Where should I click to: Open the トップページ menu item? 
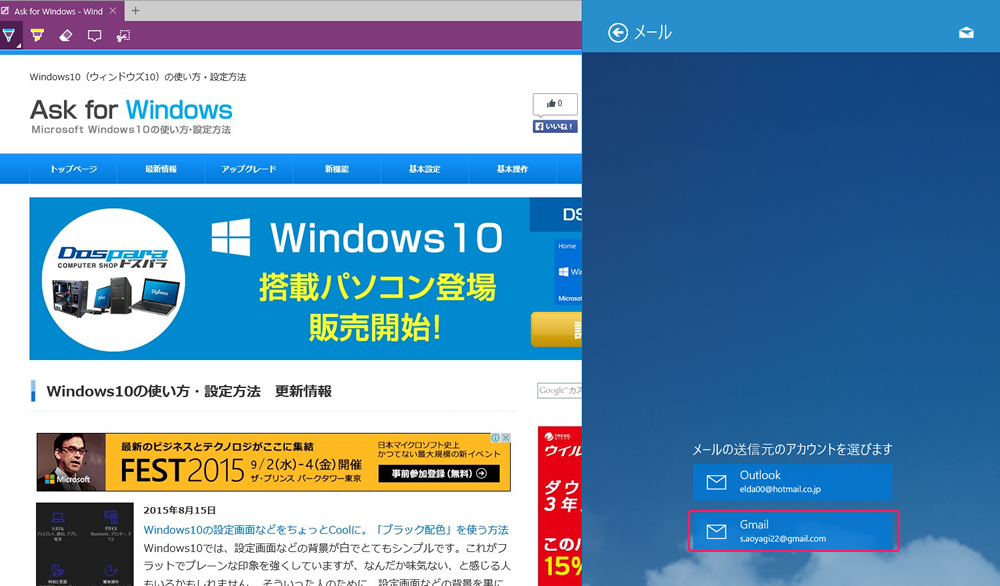(73, 169)
